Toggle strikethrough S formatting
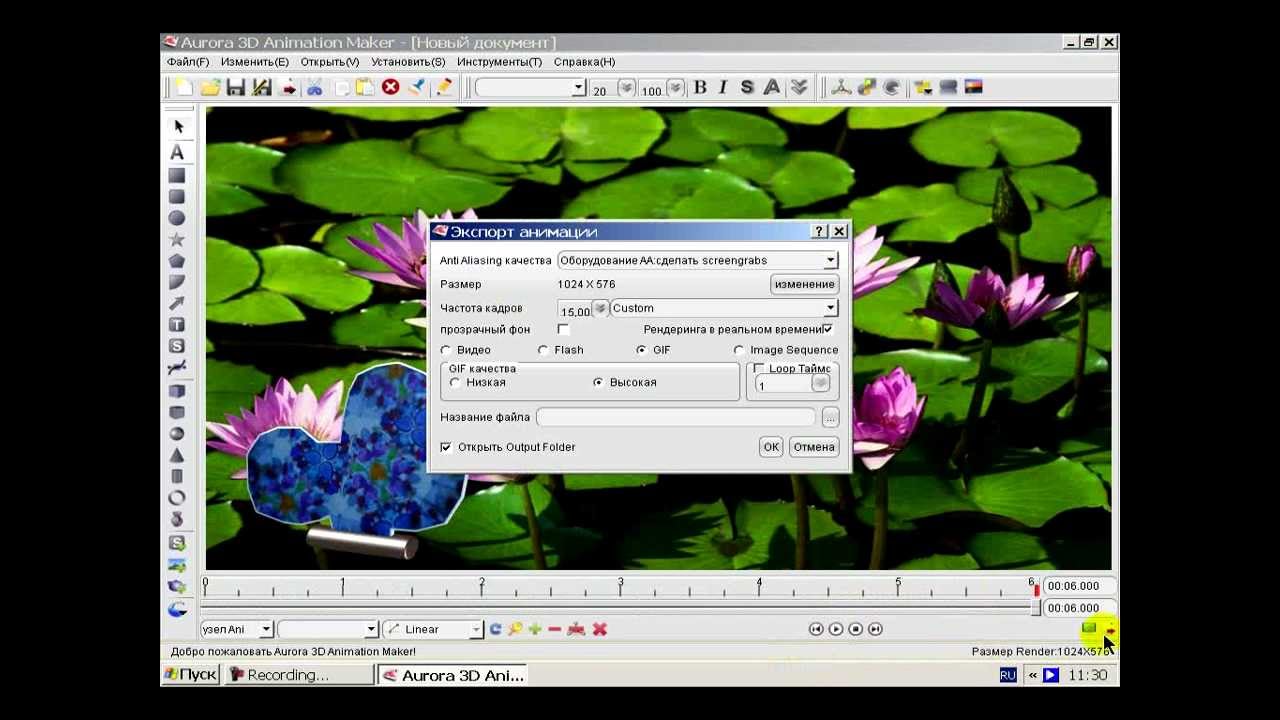Image resolution: width=1280 pixels, height=720 pixels. point(747,88)
